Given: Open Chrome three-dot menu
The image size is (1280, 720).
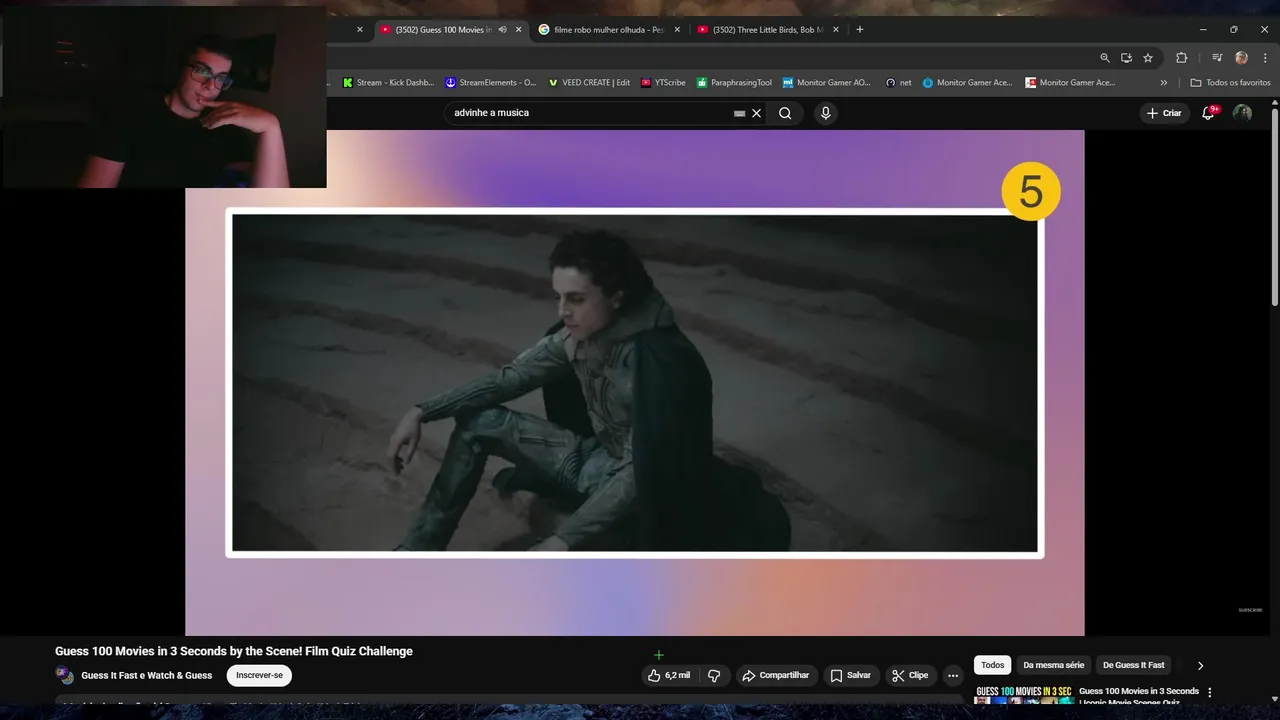Looking at the screenshot, I should point(1265,58).
